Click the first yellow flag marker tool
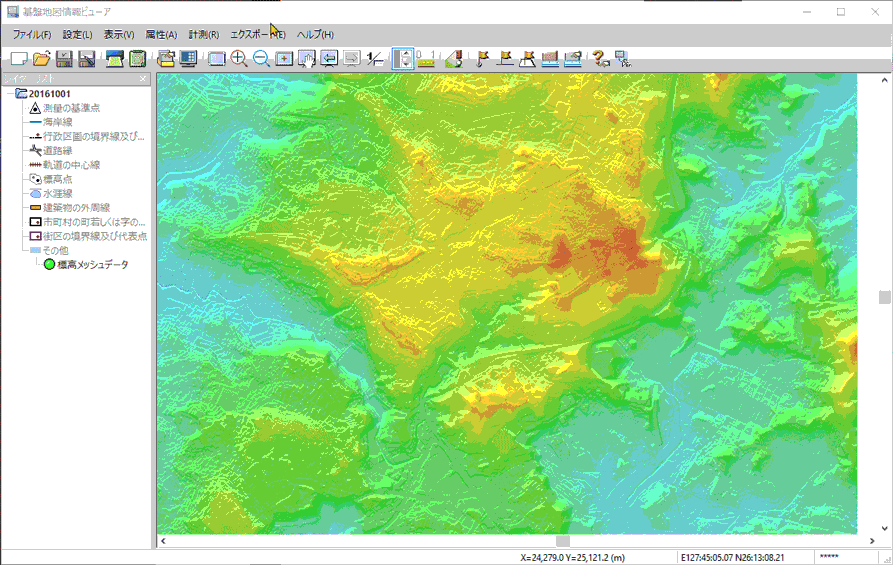893x565 pixels. click(483, 59)
